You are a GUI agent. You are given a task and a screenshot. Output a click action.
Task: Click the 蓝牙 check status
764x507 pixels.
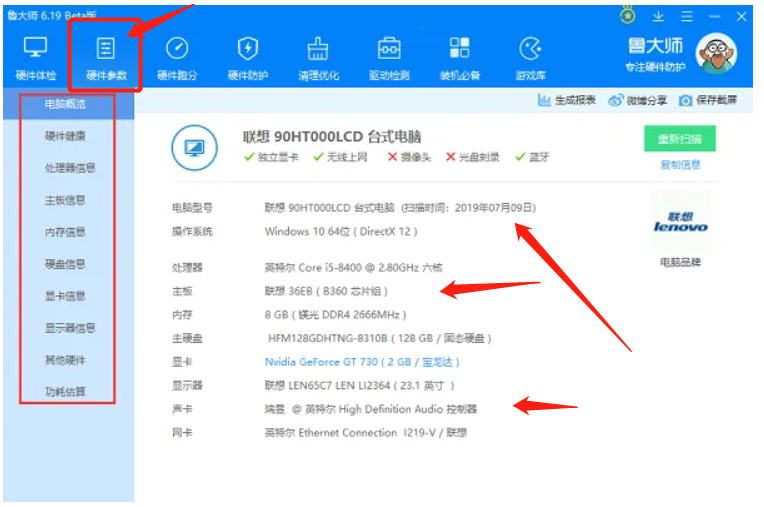(532, 157)
